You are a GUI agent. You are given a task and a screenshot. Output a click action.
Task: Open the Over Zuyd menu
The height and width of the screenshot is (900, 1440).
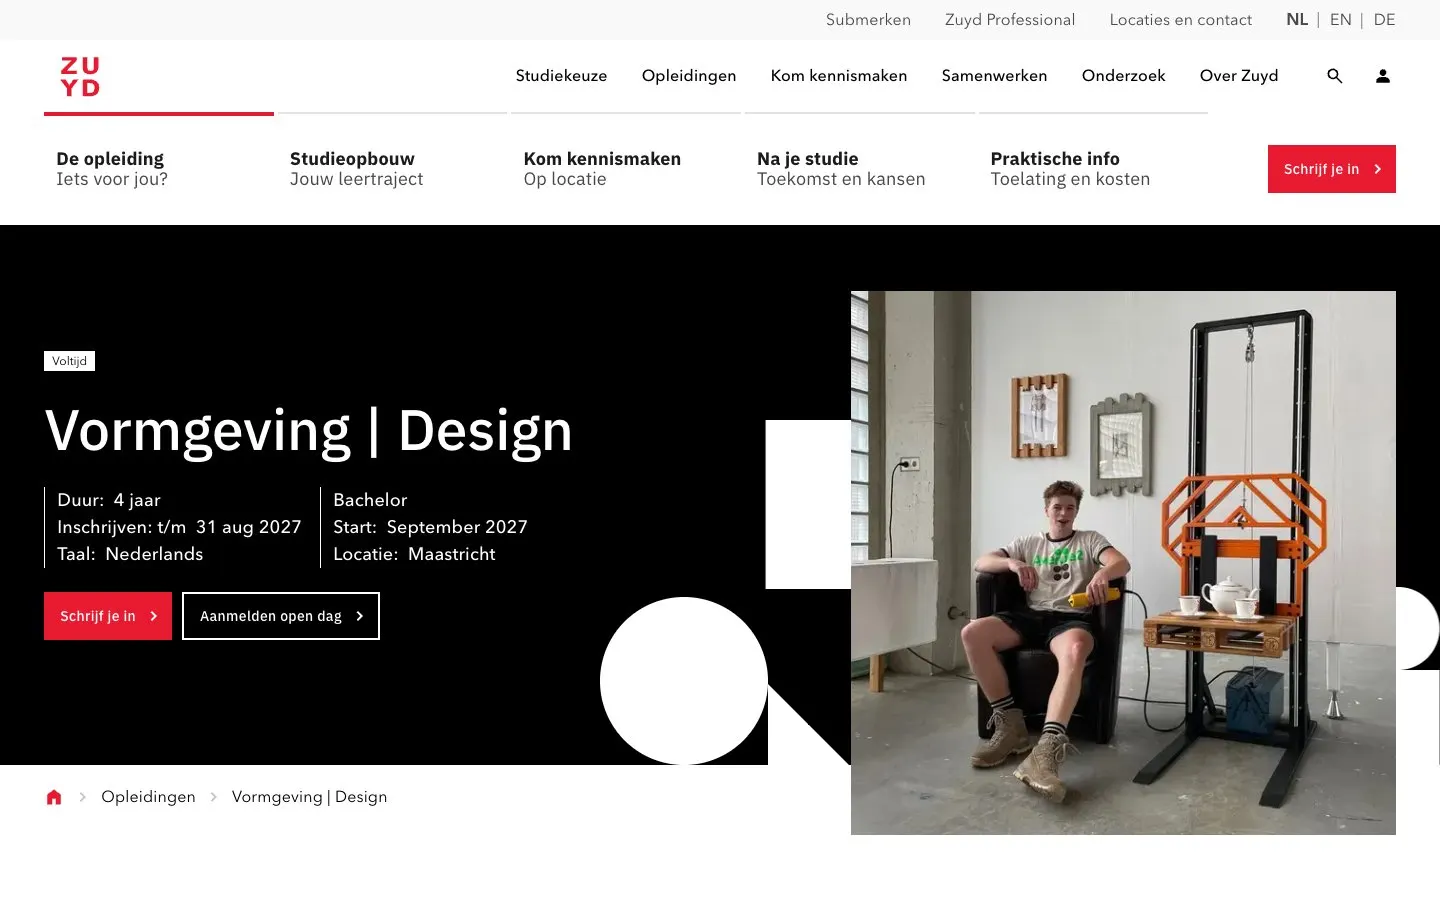pos(1239,76)
